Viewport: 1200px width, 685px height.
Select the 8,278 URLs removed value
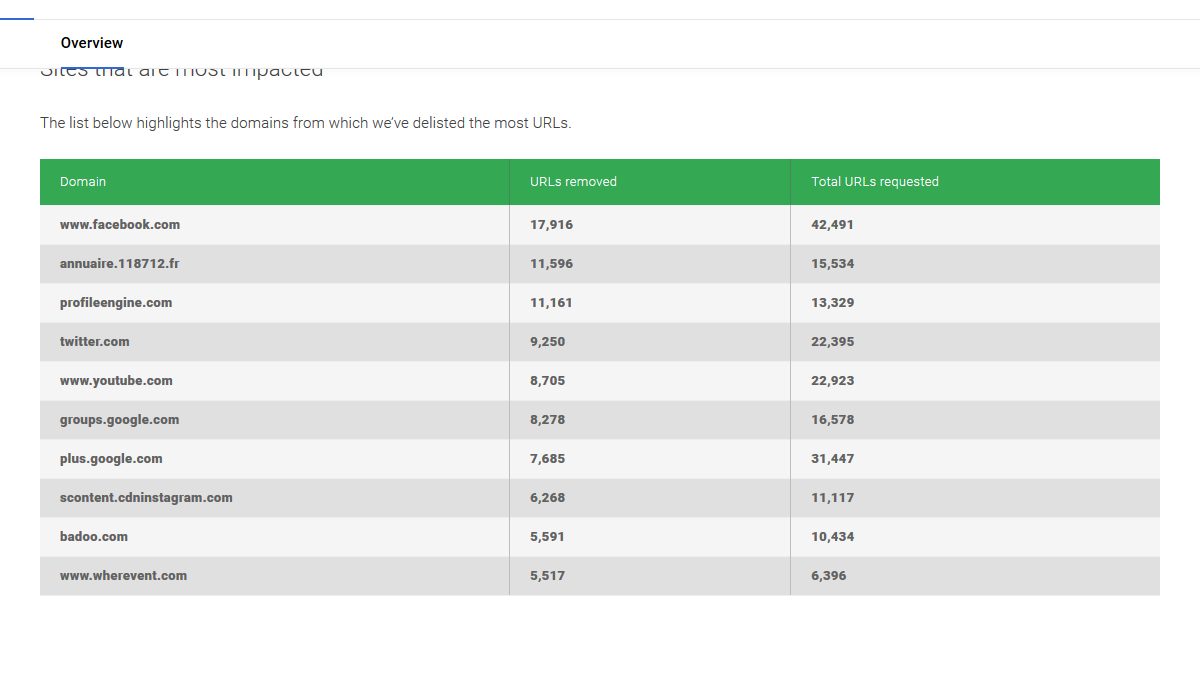[548, 420]
